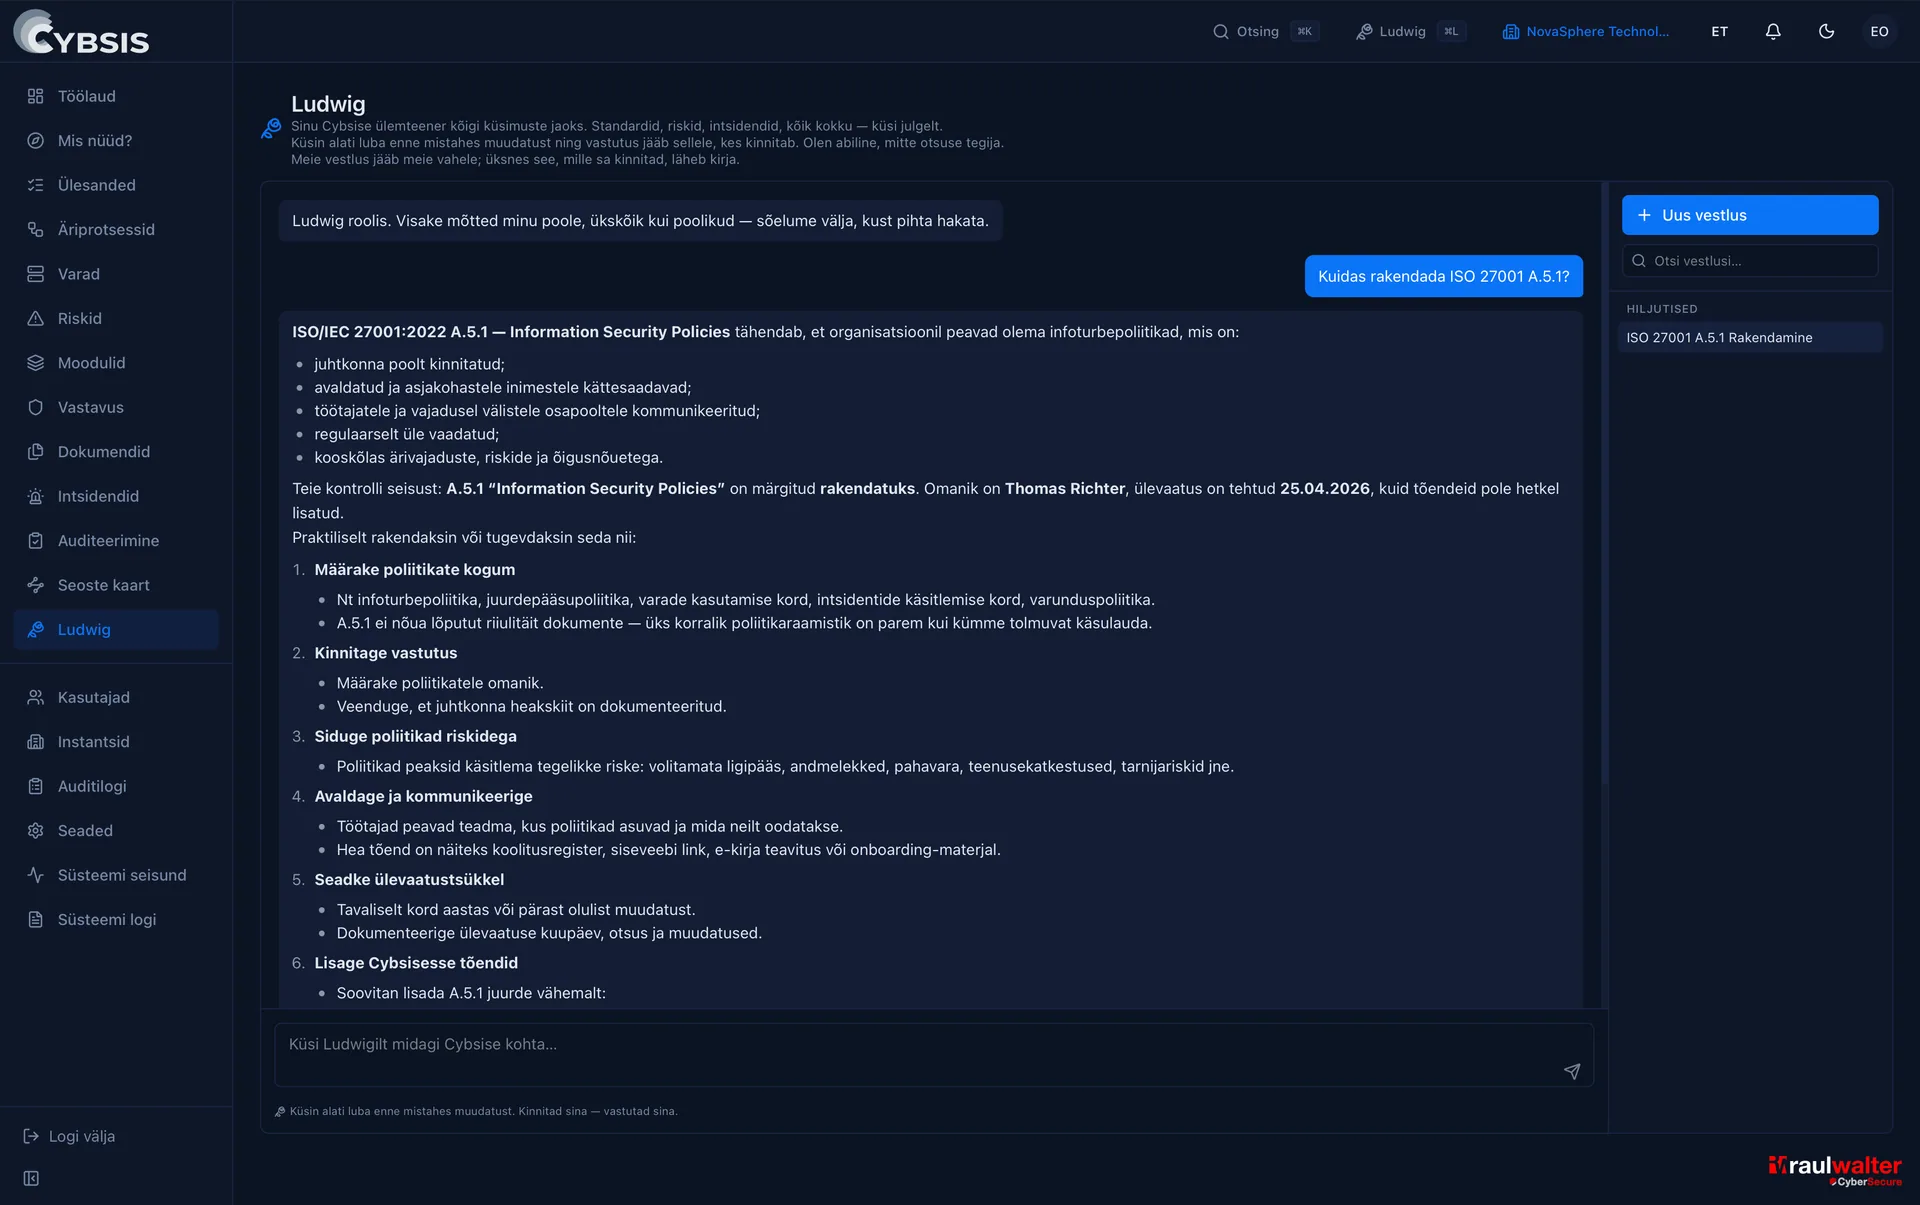Click the name "Thomas Richter" in the reply

click(1065, 489)
